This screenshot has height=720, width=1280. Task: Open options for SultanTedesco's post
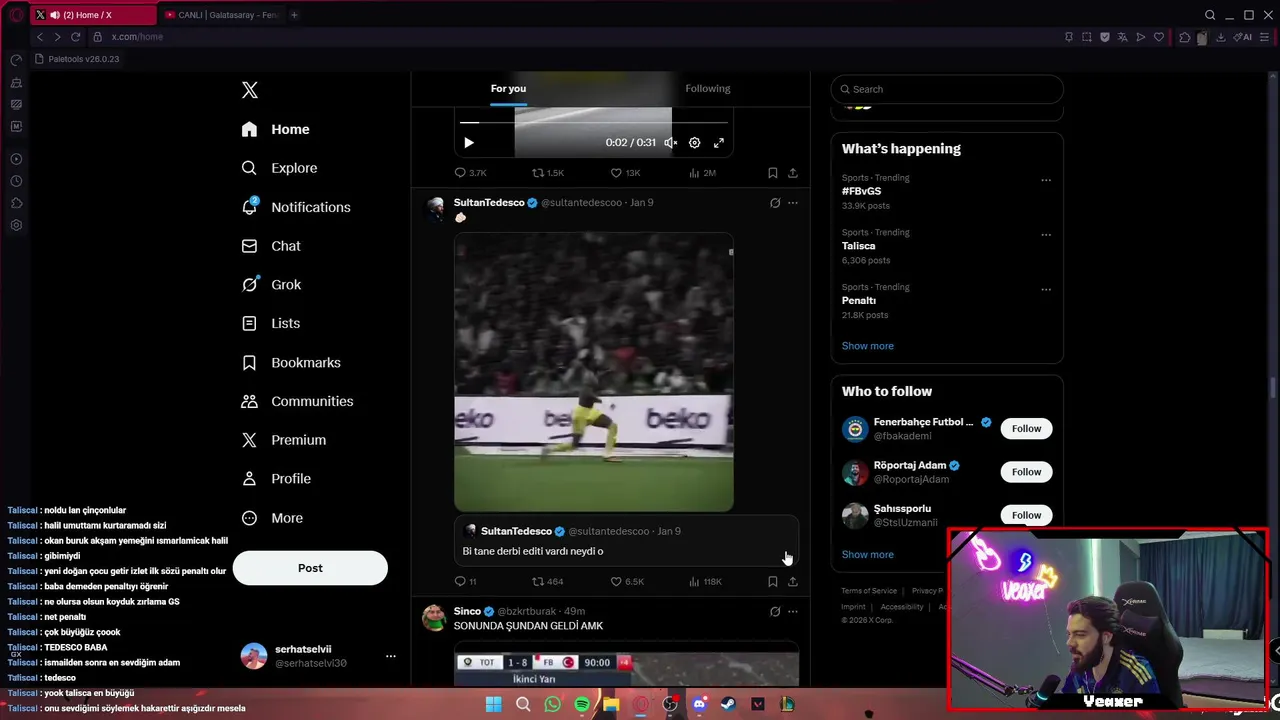pos(793,203)
